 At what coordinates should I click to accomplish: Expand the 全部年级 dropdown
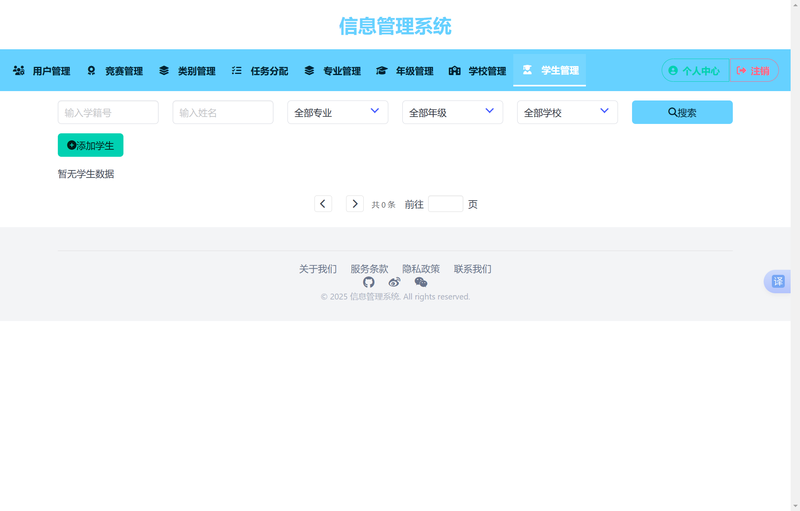pos(453,112)
